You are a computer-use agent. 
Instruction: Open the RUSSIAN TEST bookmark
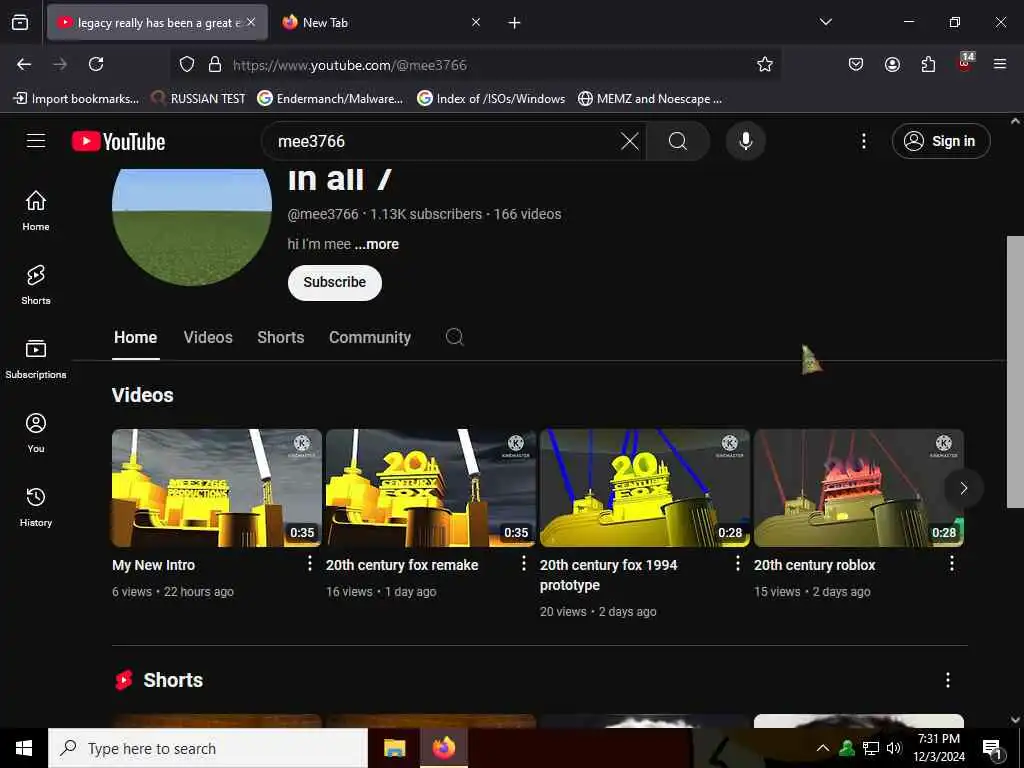click(x=198, y=99)
